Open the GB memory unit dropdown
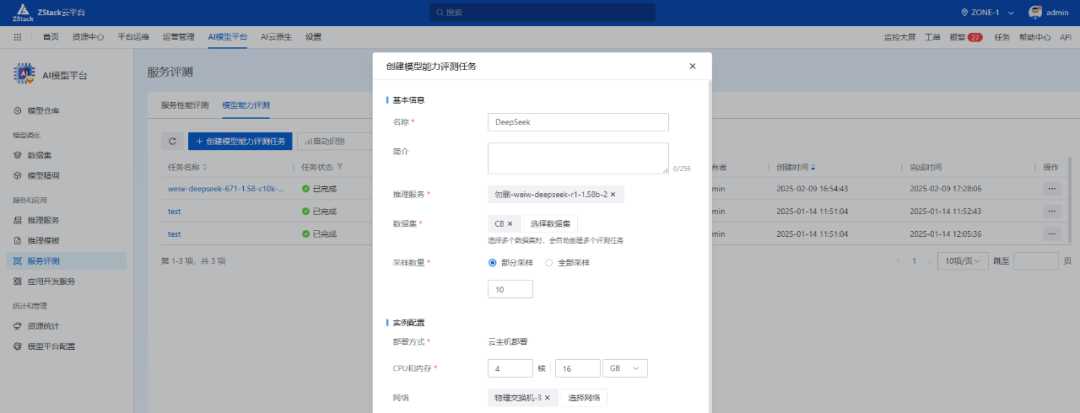The height and width of the screenshot is (413, 1080). tap(625, 369)
